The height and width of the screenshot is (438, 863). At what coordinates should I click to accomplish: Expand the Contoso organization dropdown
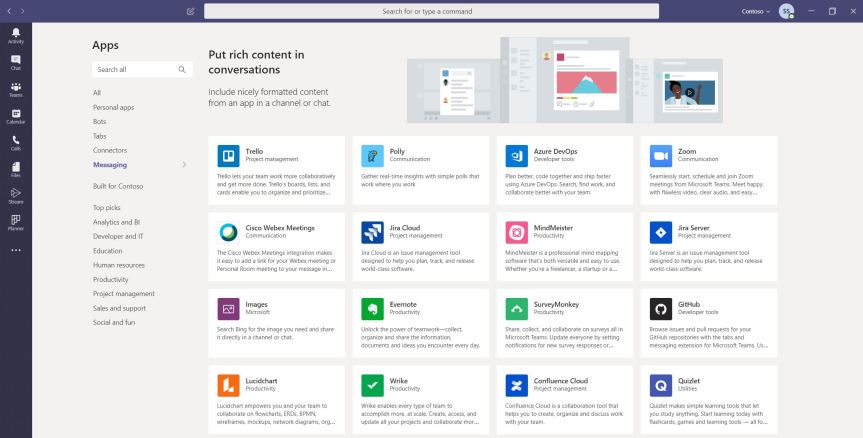coord(756,11)
